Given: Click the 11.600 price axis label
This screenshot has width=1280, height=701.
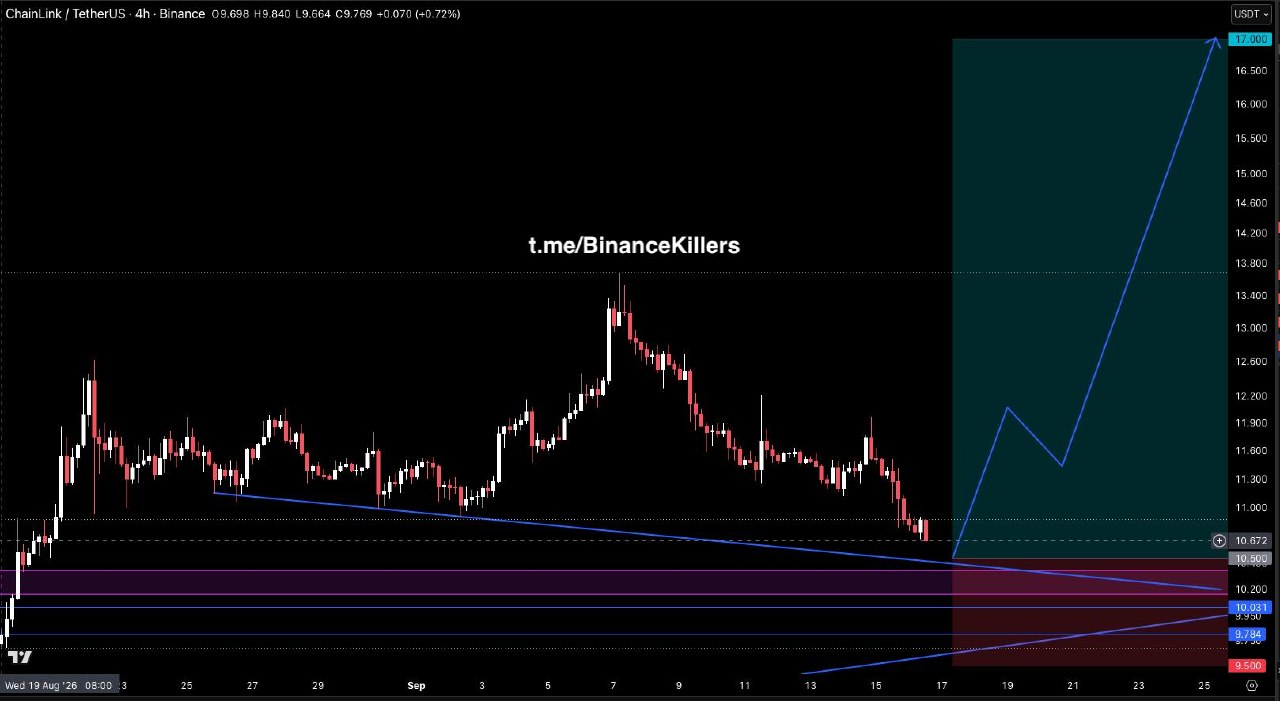Looking at the screenshot, I should (1250, 451).
